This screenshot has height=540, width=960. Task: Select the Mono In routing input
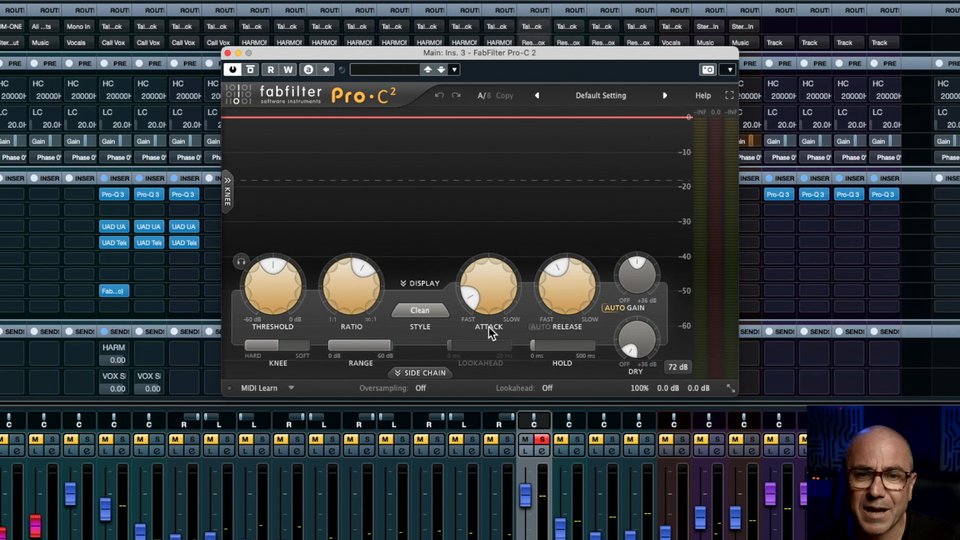[78, 26]
